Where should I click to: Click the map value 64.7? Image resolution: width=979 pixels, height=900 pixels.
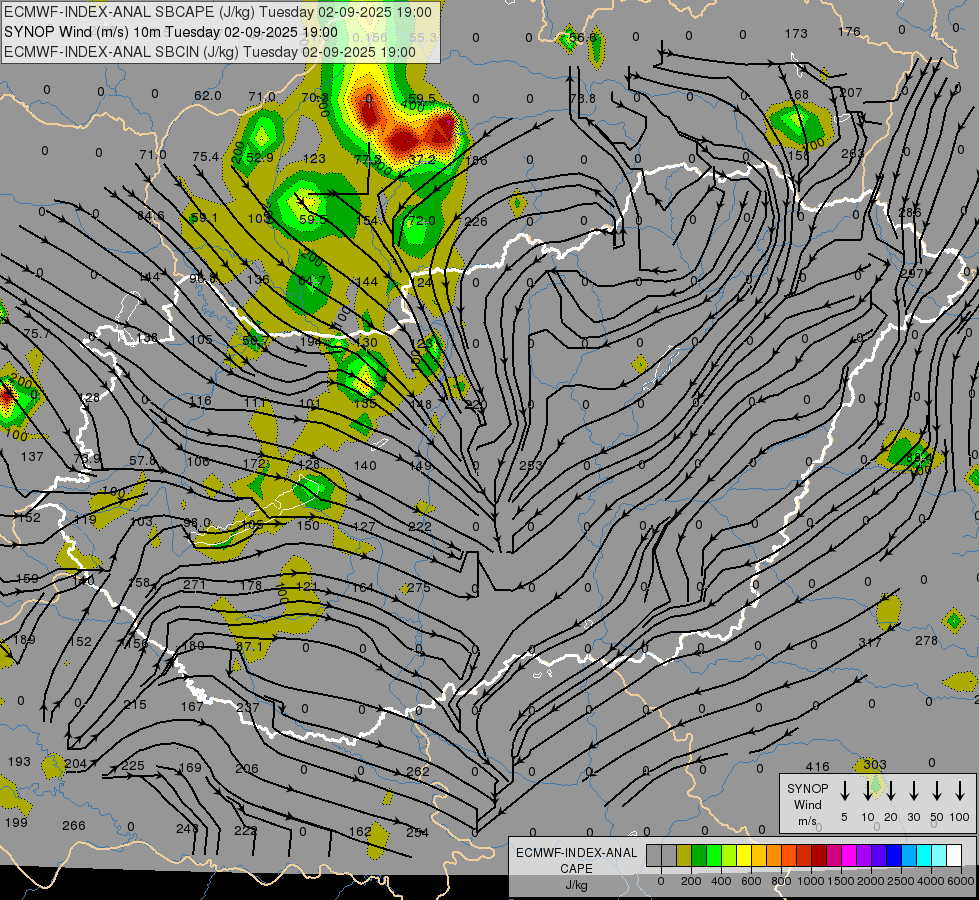click(312, 280)
